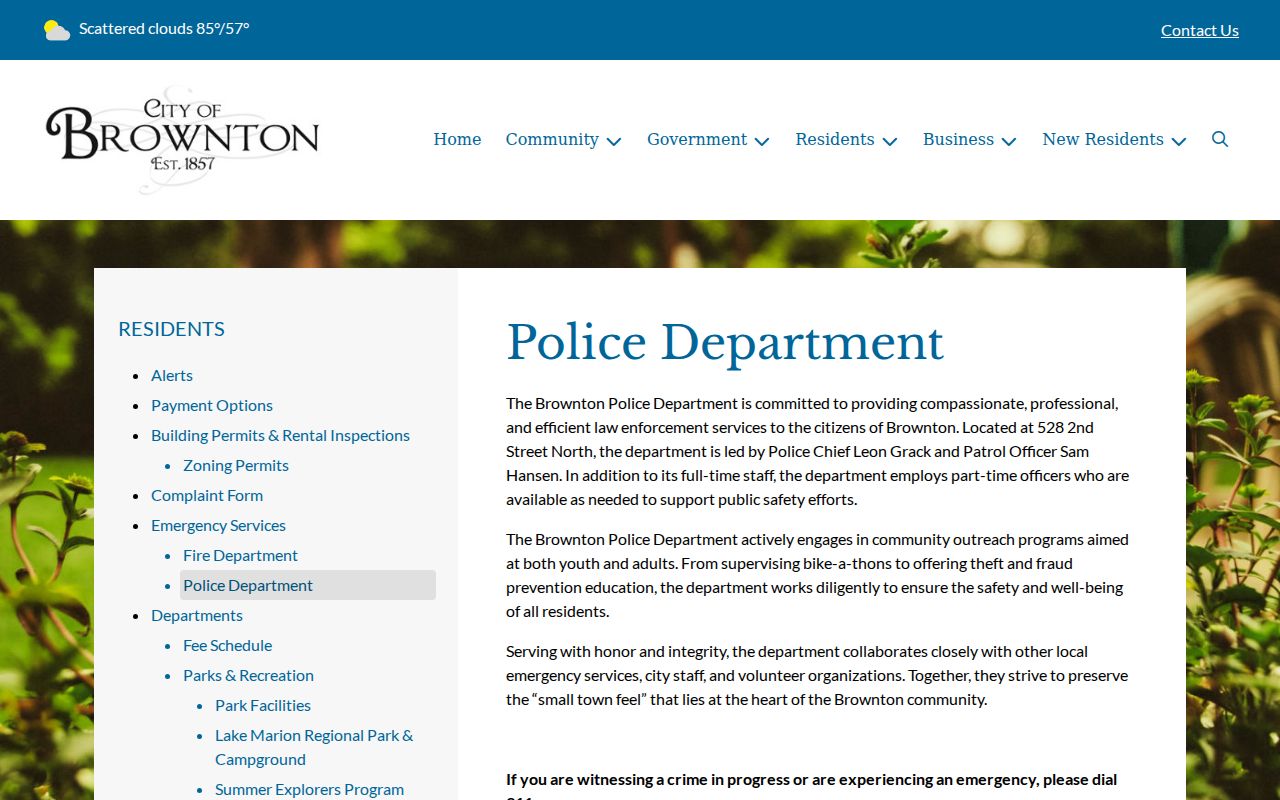Go to the Home menu item

pos(457,139)
